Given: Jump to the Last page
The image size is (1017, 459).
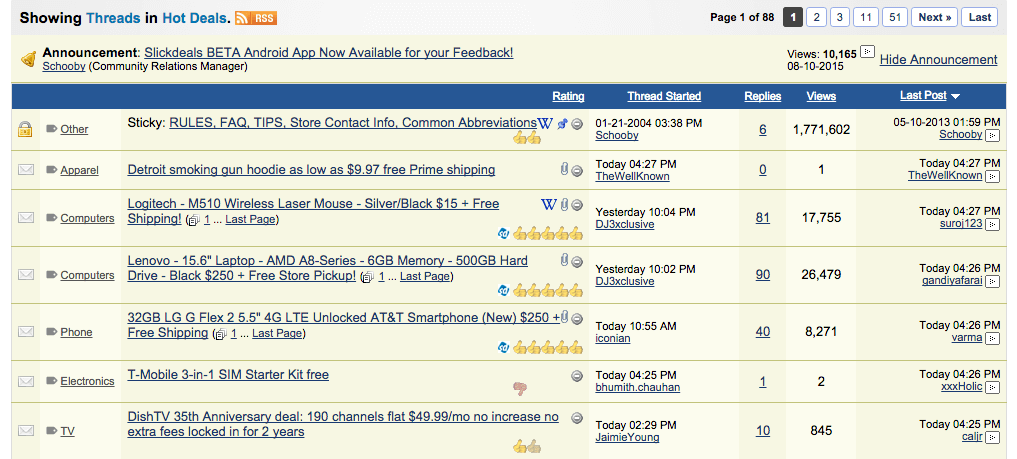Looking at the screenshot, I should [x=979, y=18].
